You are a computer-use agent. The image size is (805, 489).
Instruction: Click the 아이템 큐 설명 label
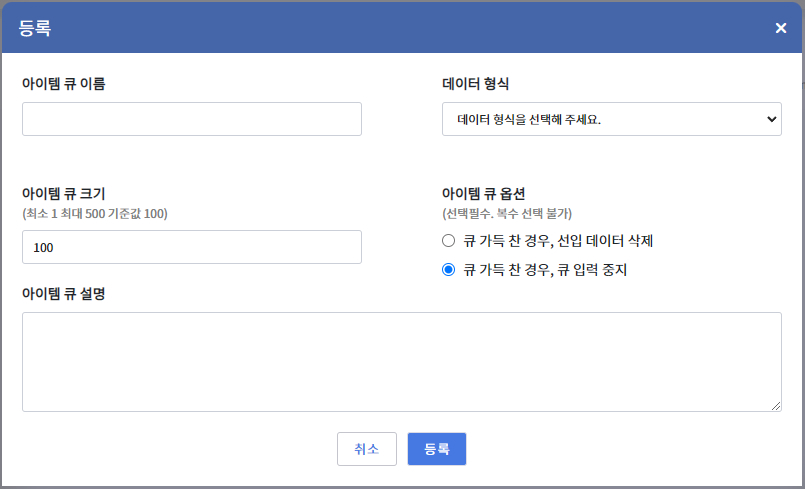tap(64, 294)
